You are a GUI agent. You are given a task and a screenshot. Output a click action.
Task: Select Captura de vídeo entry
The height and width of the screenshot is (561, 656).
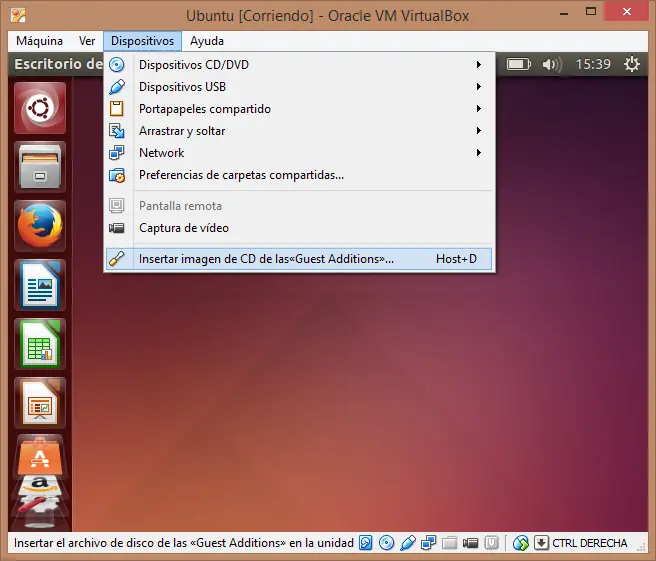[x=299, y=228]
